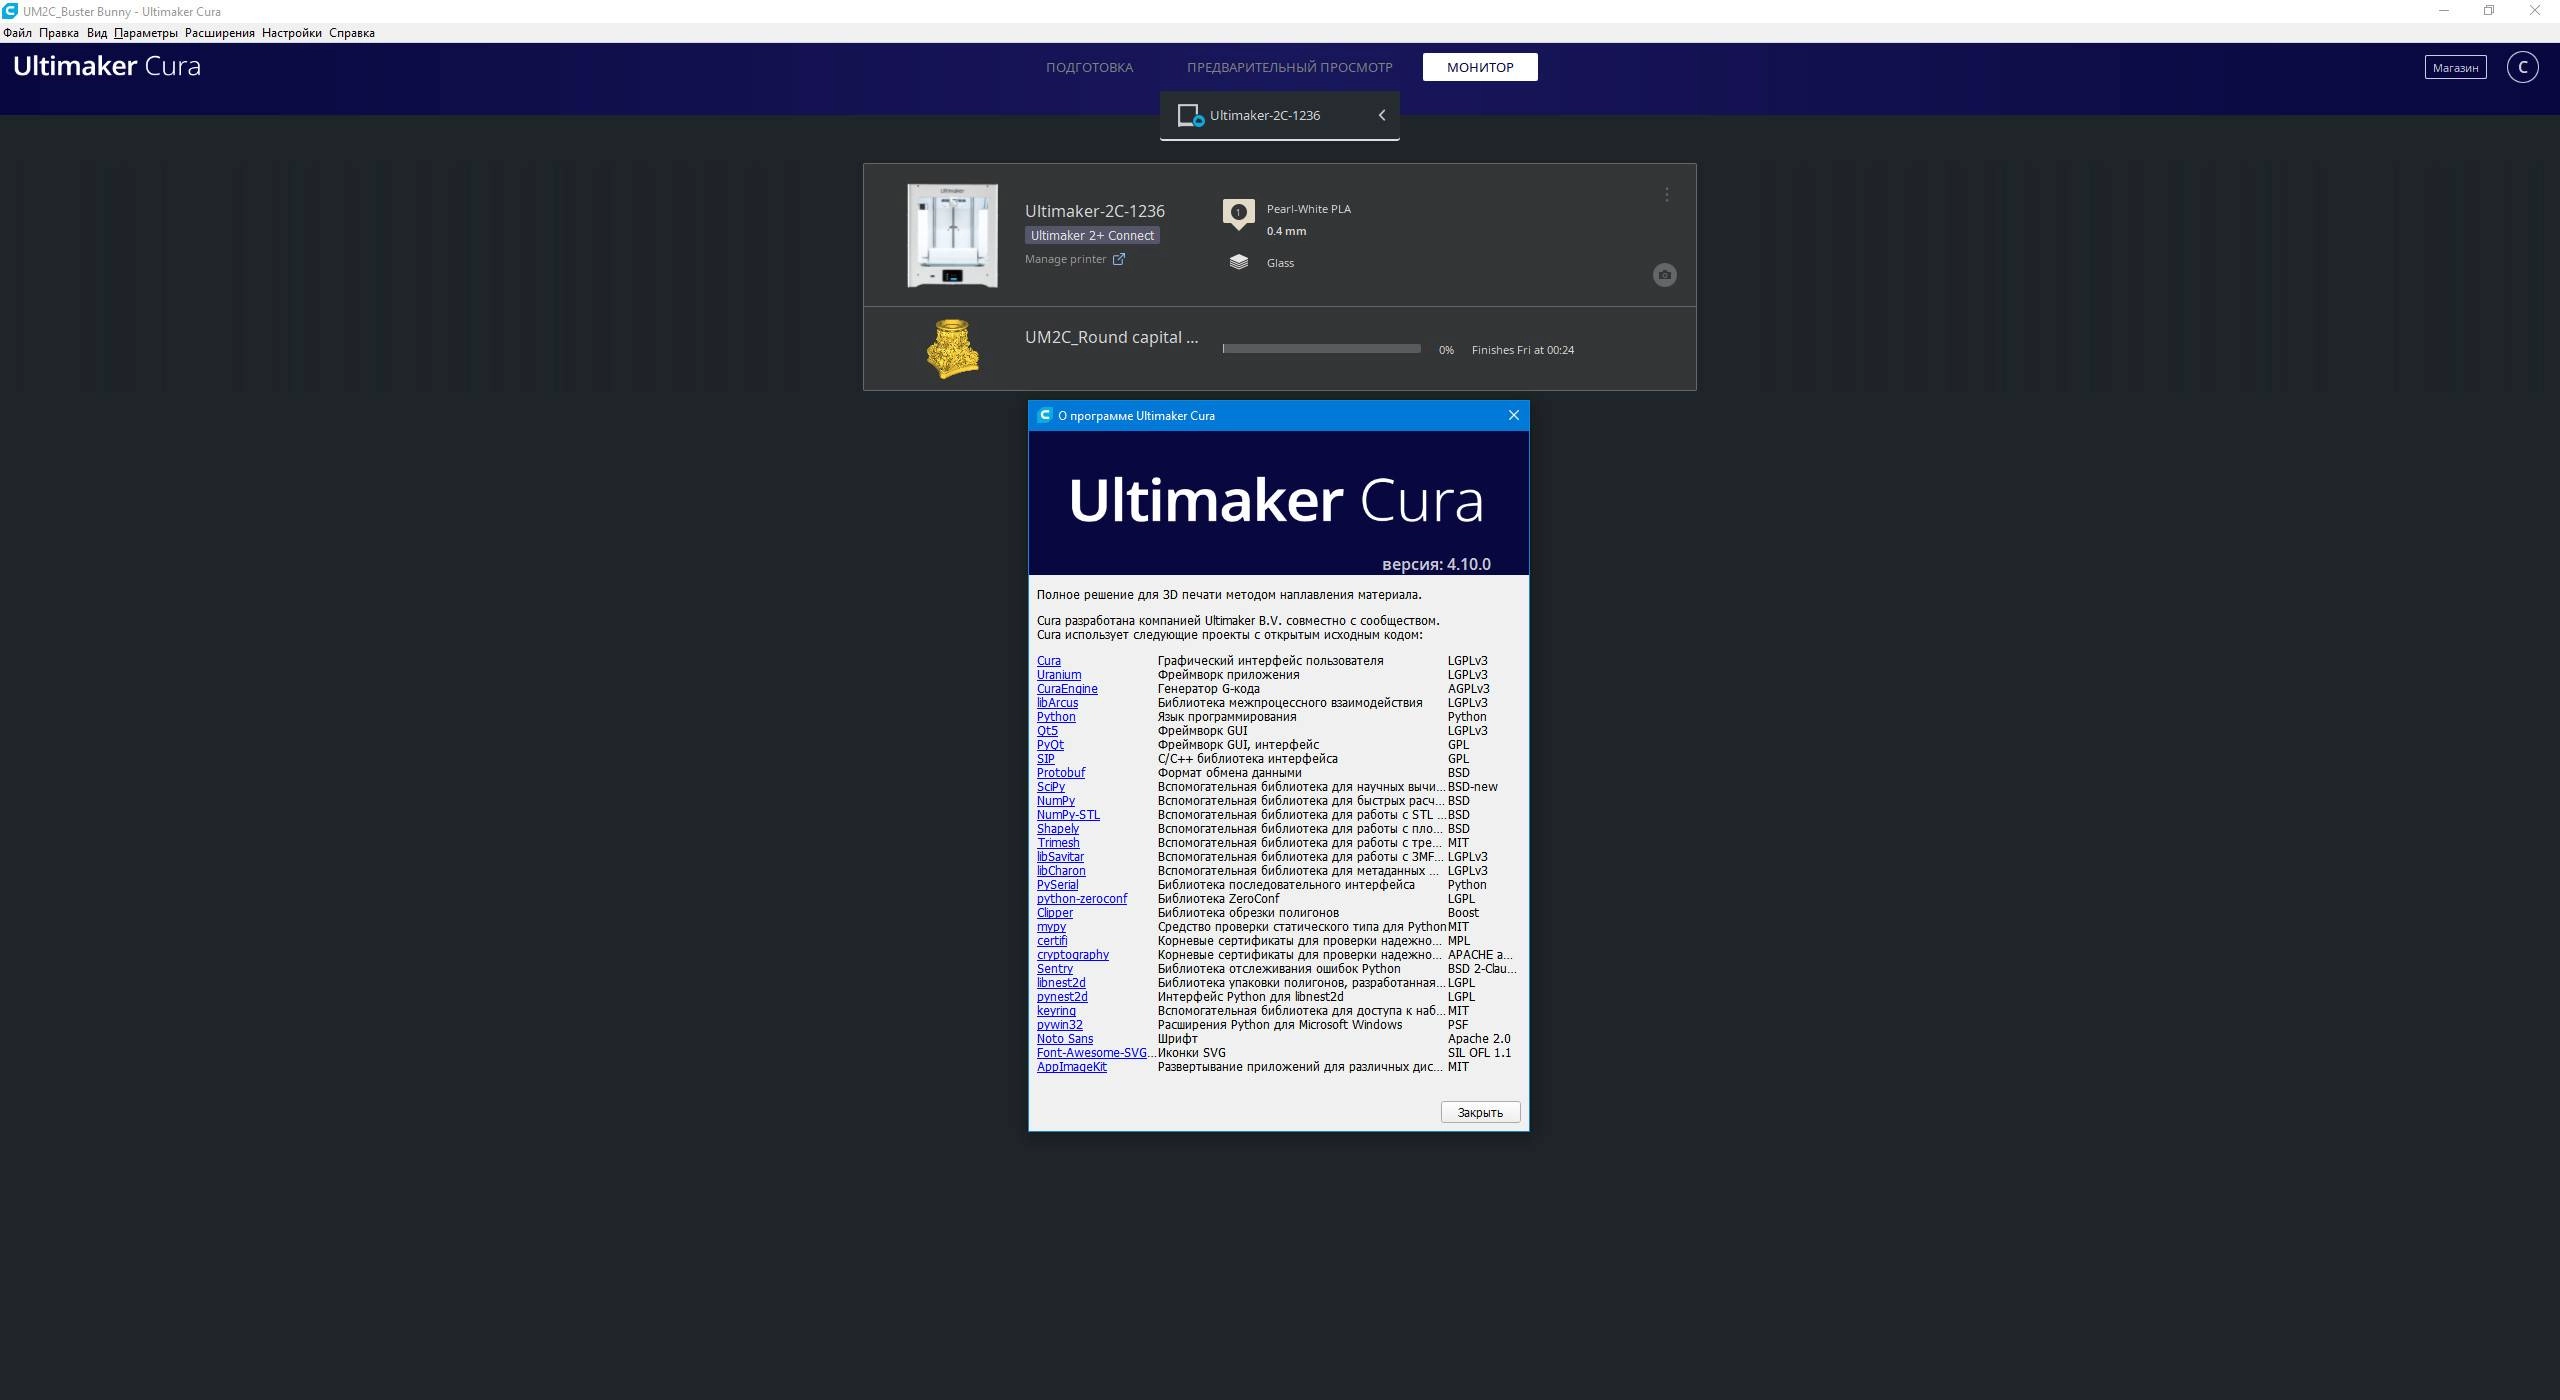Click the network printer icon in selector
Viewport: 2560px width, 1400px height.
coord(1190,115)
